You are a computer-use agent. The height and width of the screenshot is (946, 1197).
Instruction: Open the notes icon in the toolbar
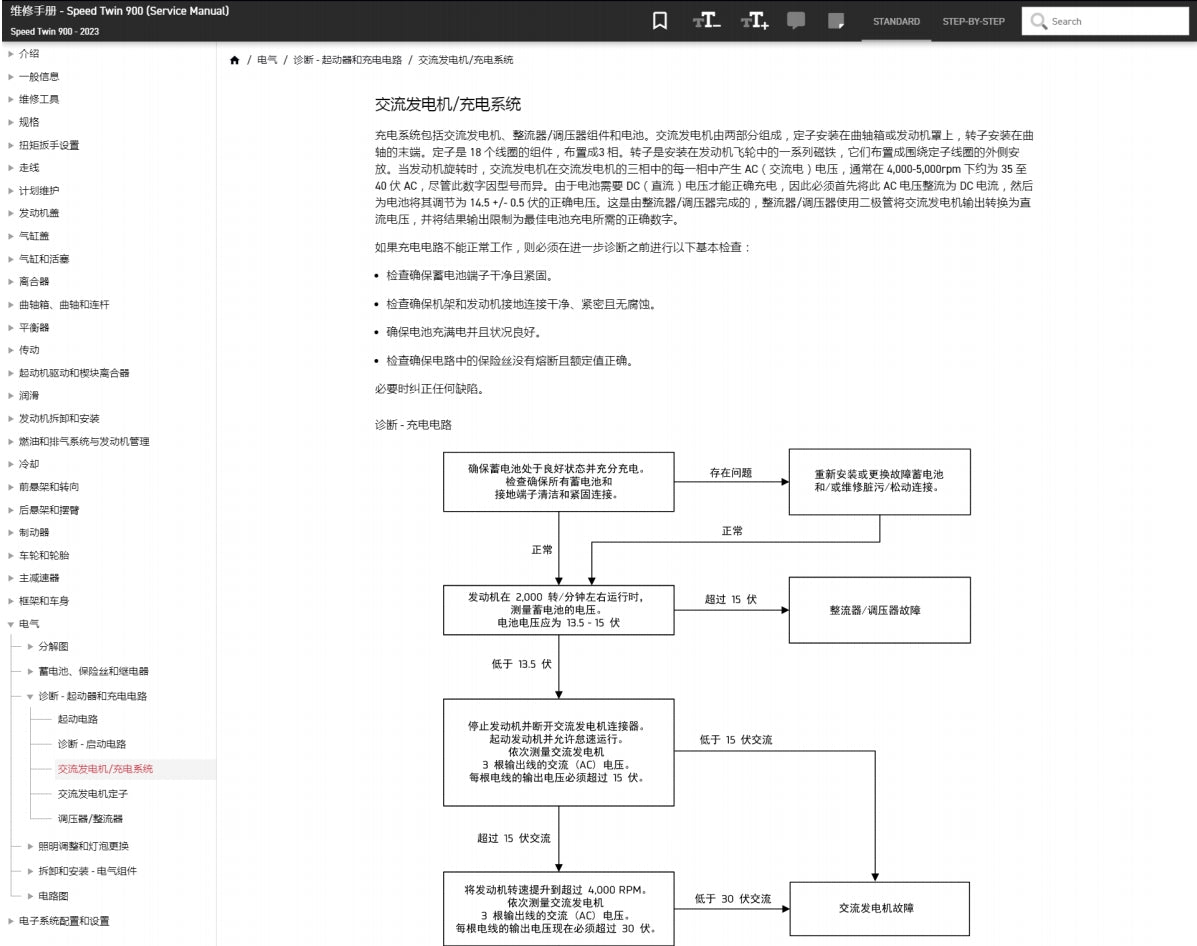pyautogui.click(x=836, y=20)
